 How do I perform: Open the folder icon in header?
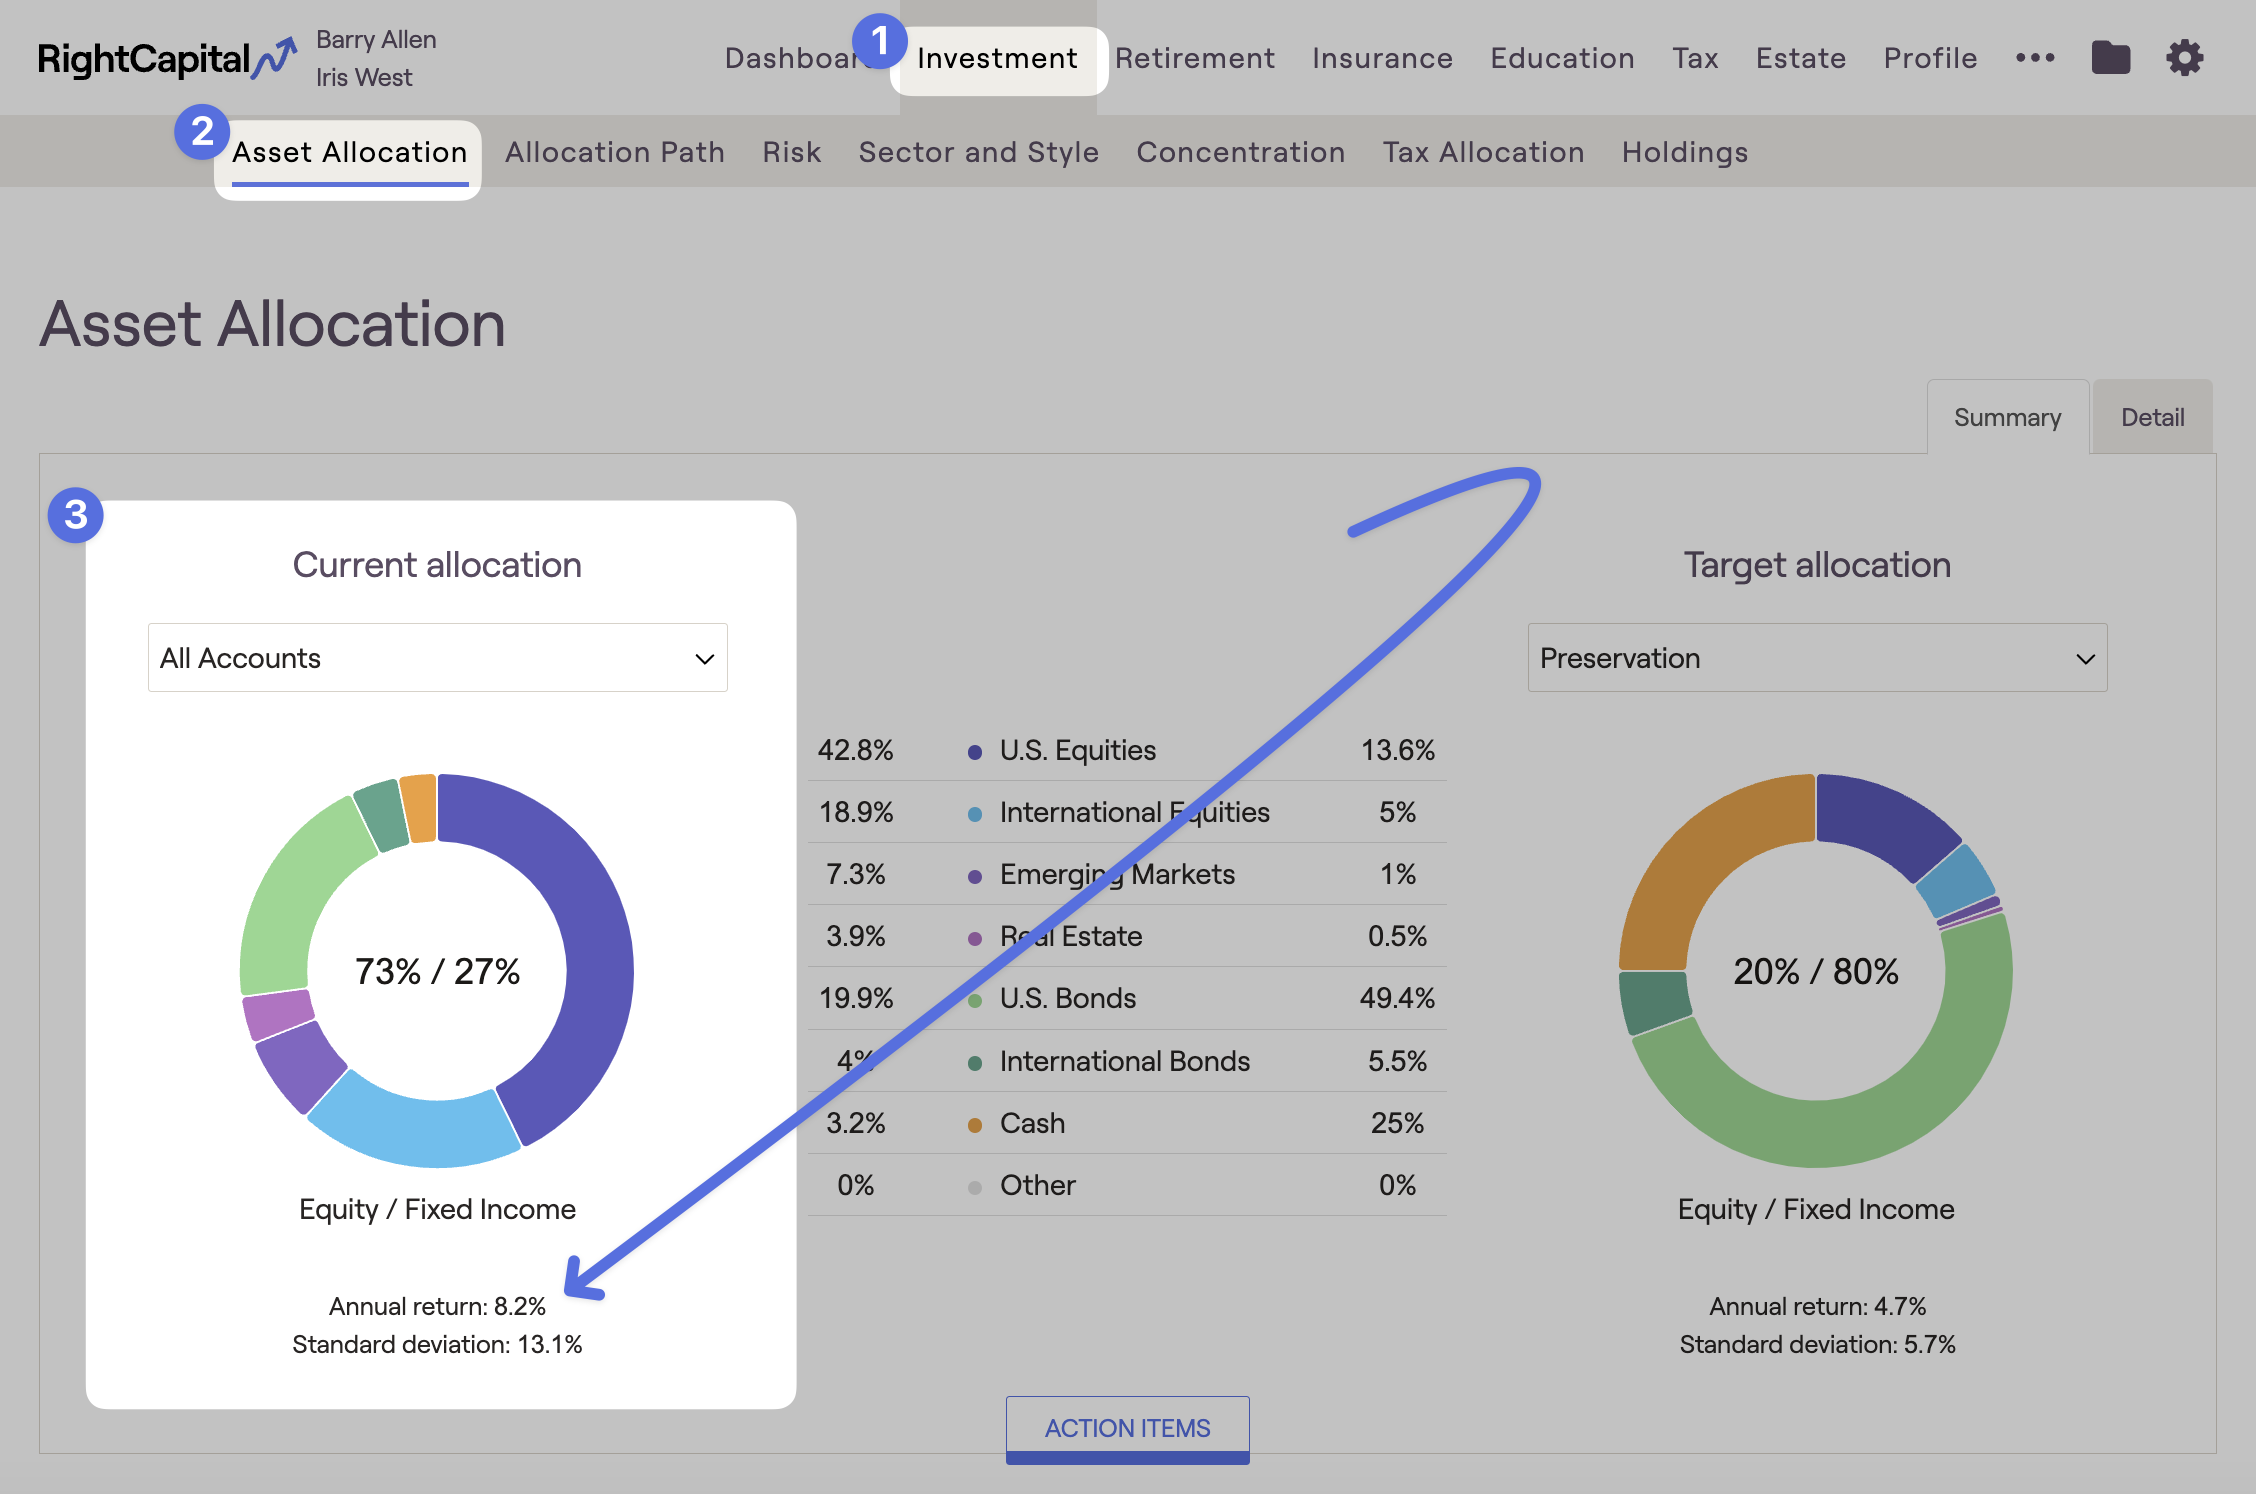(2110, 58)
